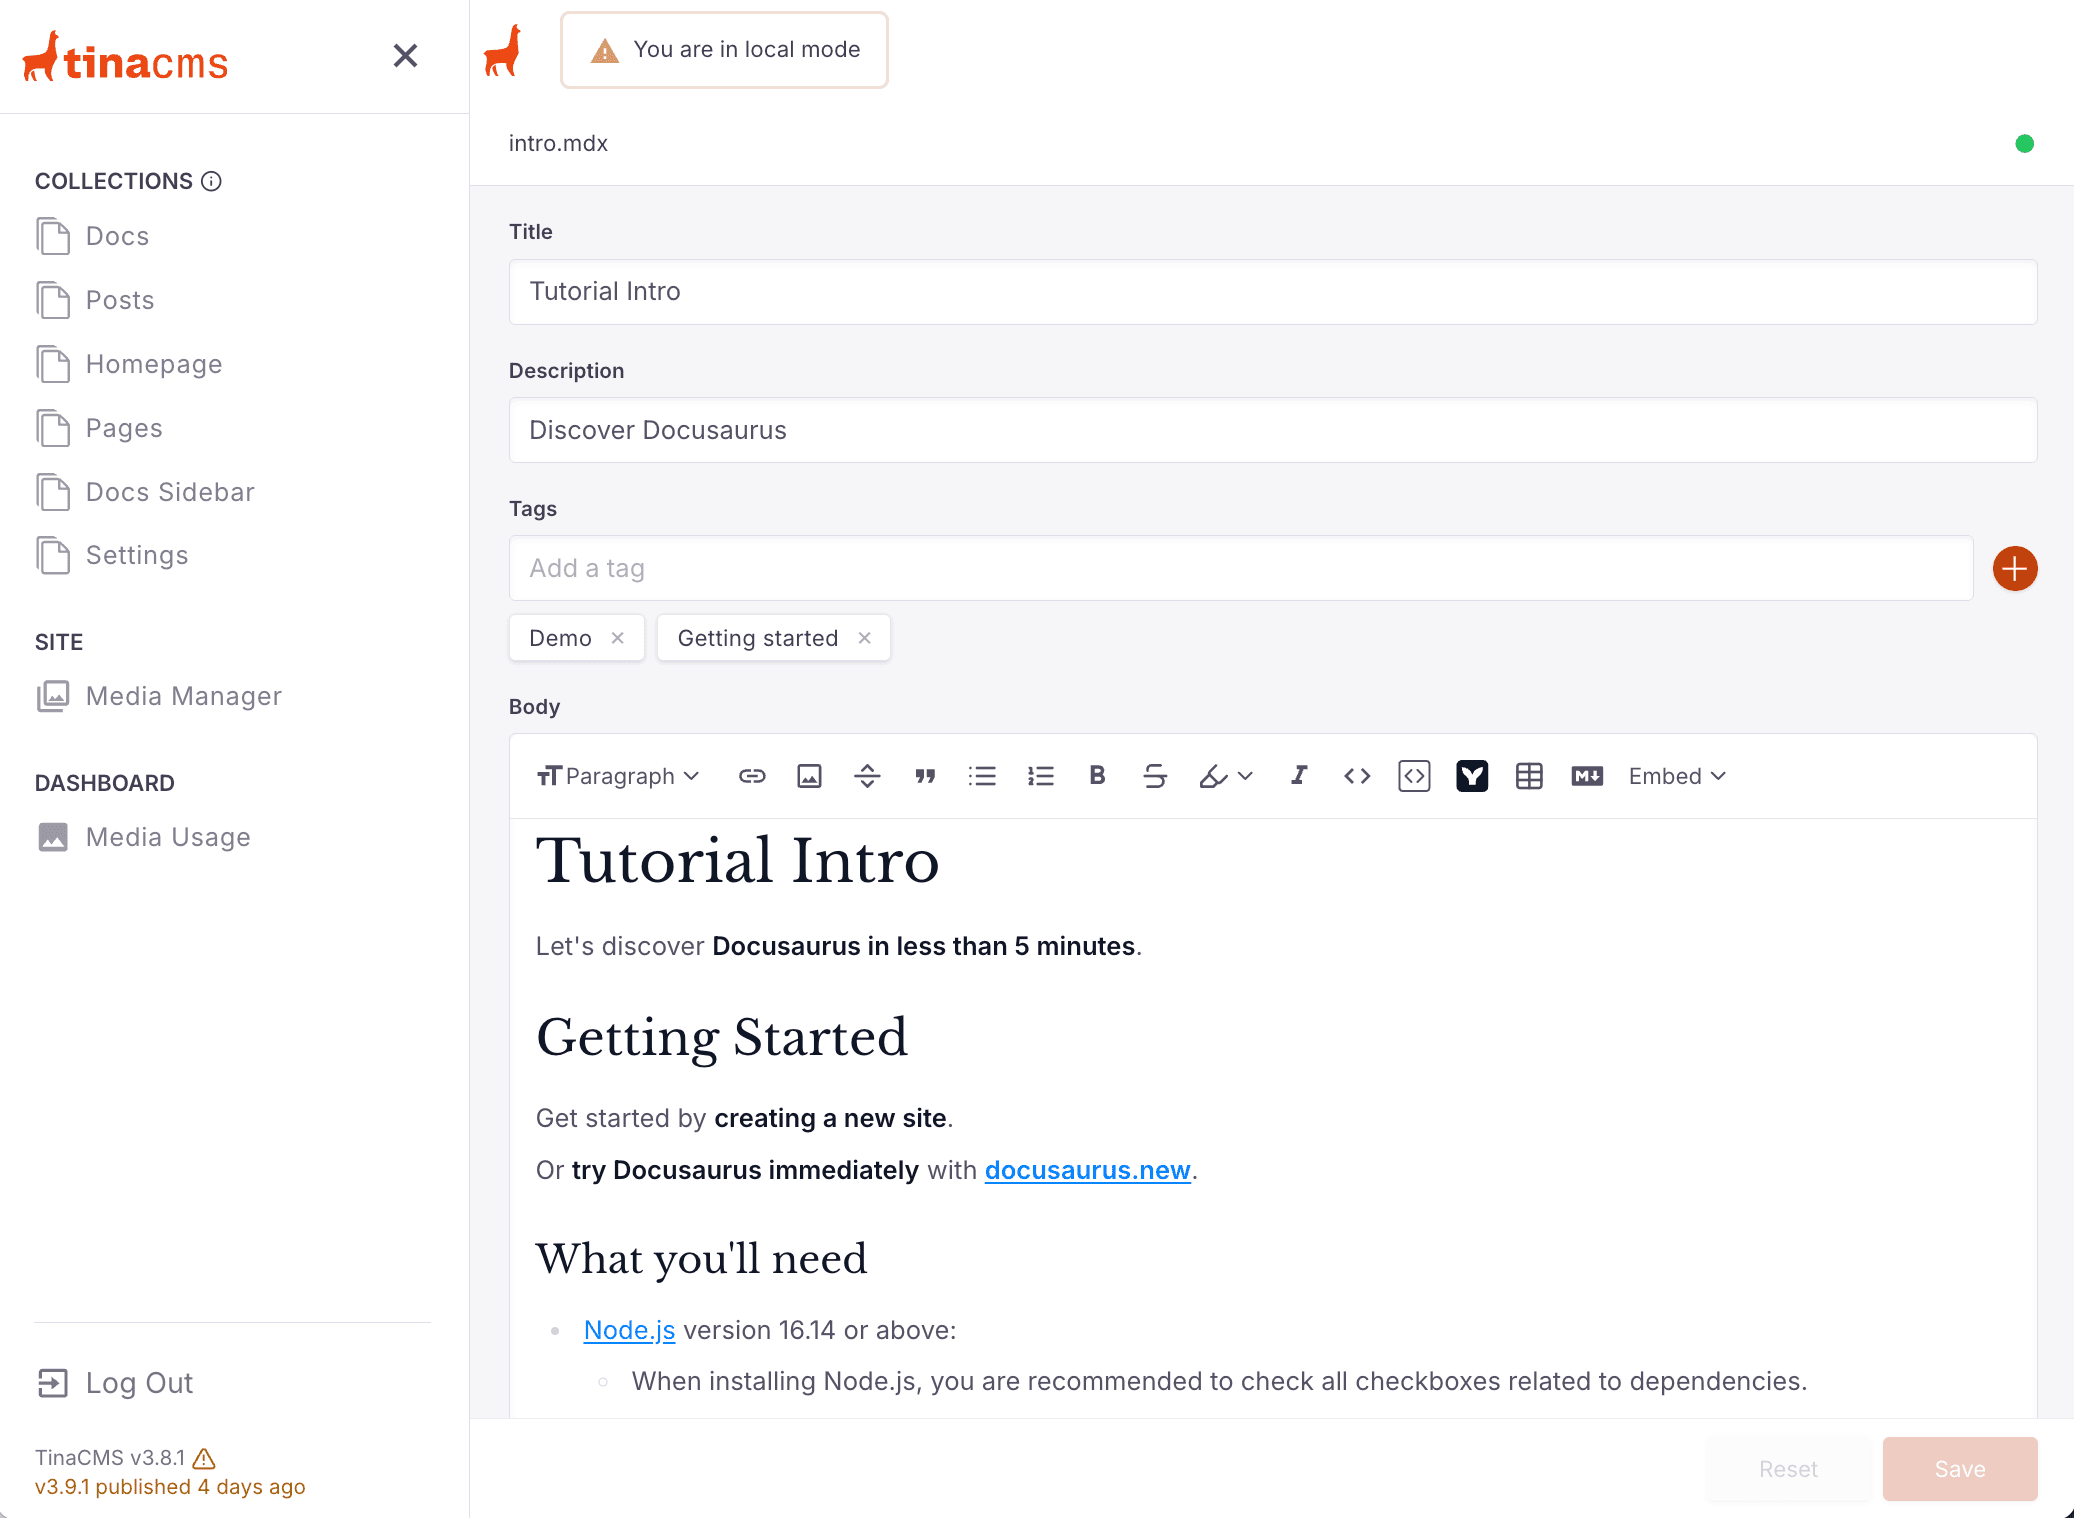Open the Docs Sidebar collection
This screenshot has height=1518, width=2074.
coord(145,492)
